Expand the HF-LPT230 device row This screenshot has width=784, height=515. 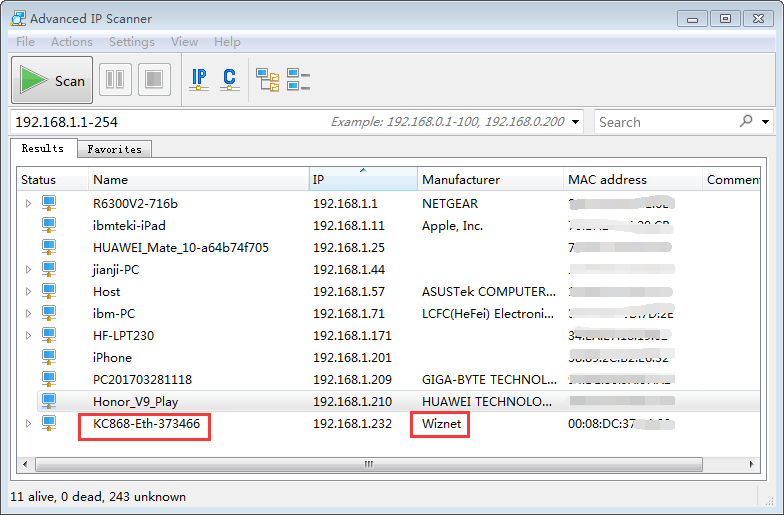click(x=28, y=336)
